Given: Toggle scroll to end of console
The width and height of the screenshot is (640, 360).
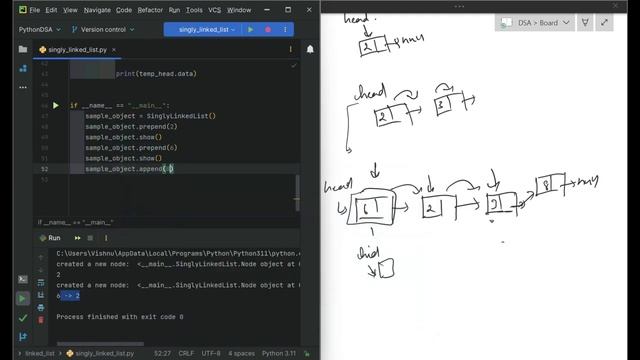Looking at the screenshot, I should [41, 295].
